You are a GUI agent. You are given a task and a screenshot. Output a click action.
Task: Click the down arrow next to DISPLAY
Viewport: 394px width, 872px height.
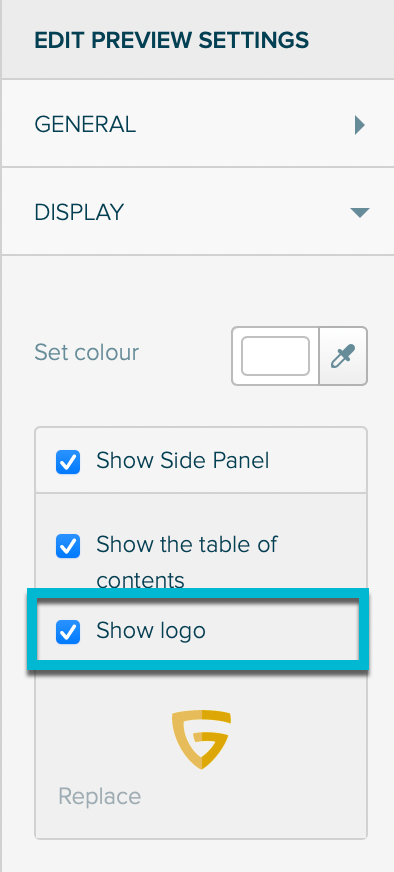pyautogui.click(x=359, y=212)
